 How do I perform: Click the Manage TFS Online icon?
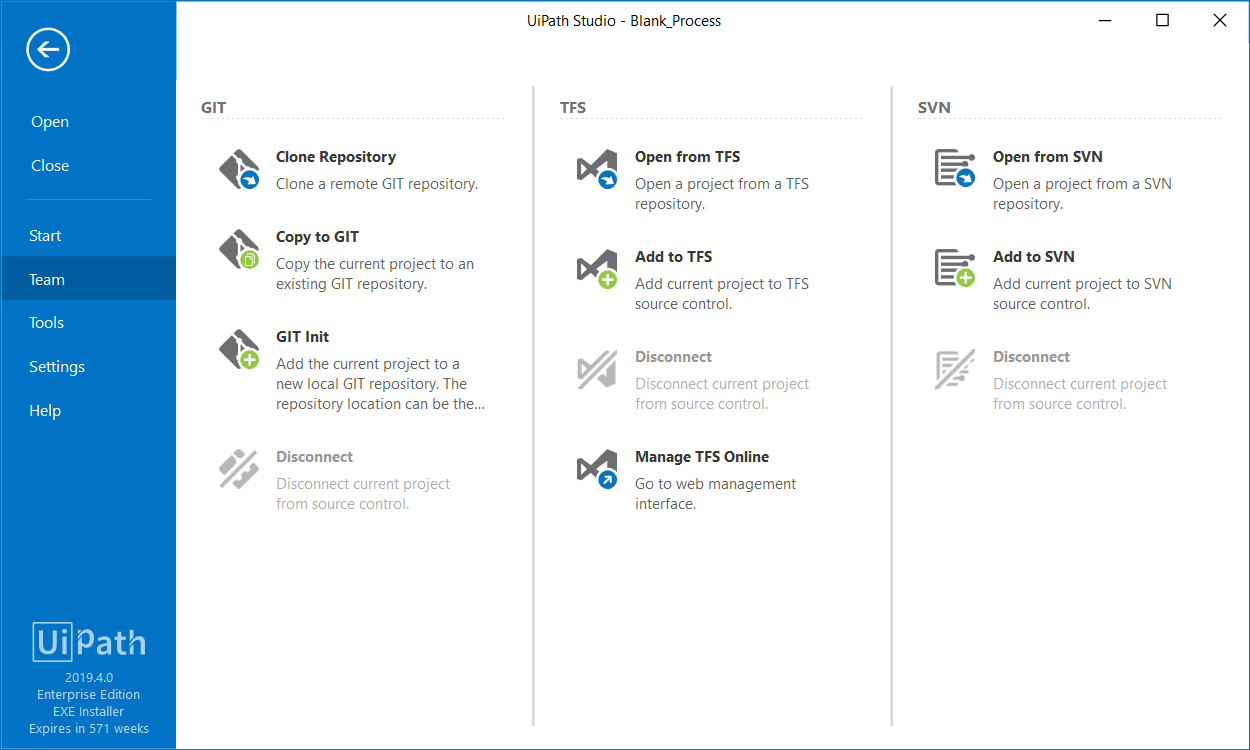(x=598, y=470)
